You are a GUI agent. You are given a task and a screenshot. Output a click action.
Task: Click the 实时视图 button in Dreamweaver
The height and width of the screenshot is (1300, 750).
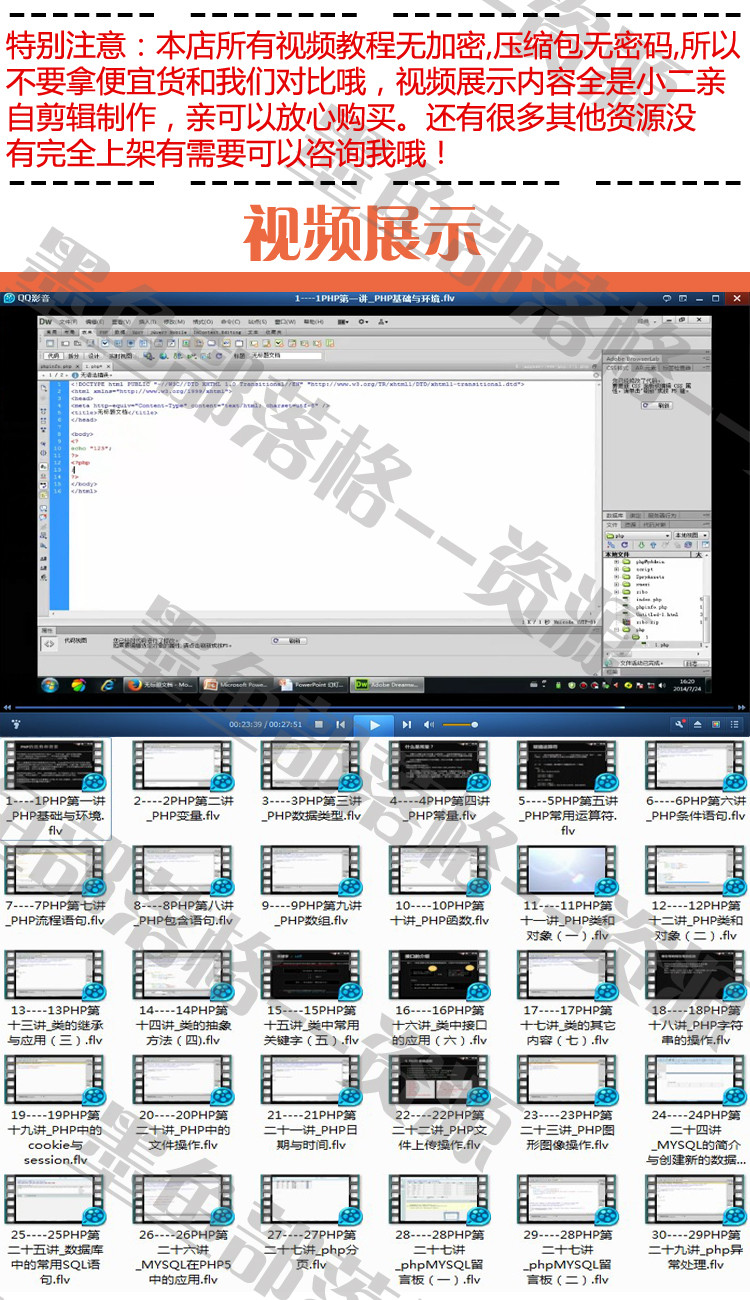pos(119,355)
